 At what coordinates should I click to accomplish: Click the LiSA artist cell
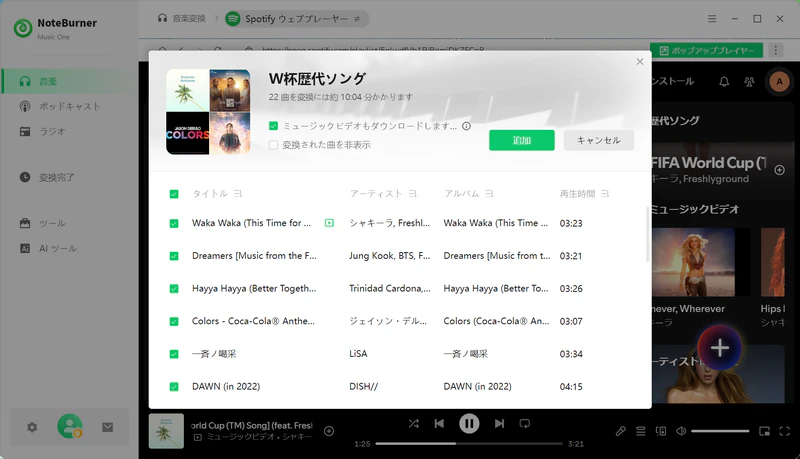358,354
